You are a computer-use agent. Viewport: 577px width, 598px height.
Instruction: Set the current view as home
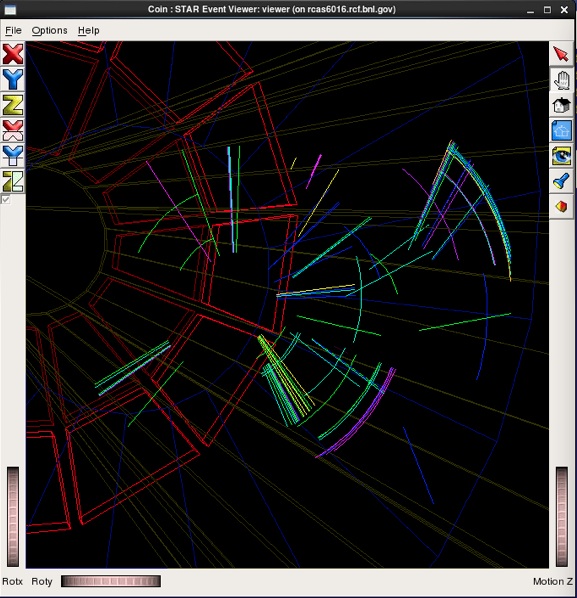[561, 130]
